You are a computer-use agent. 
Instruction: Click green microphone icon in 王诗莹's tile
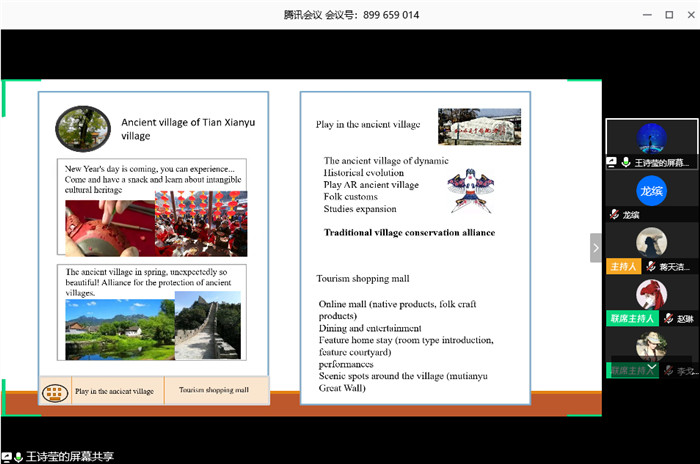(x=625, y=162)
